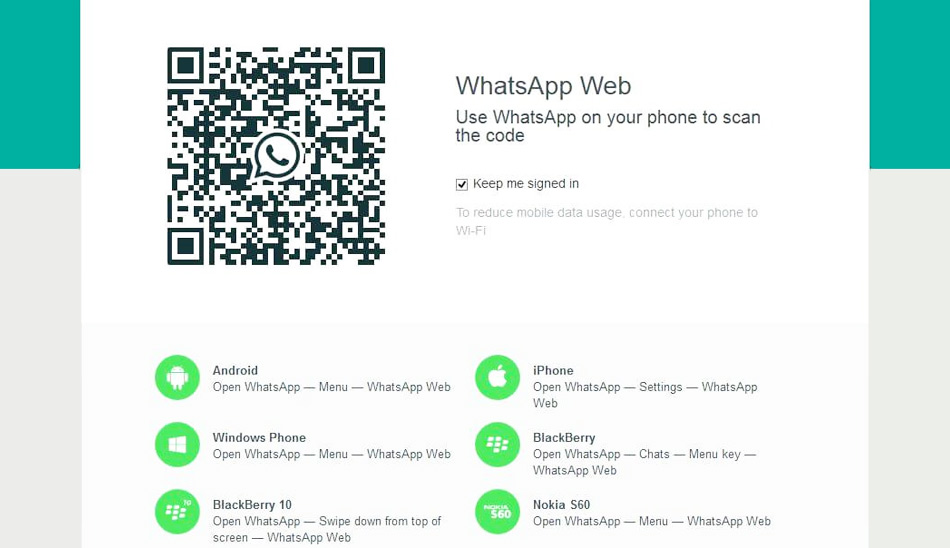Click the Nokia S60 heading
The width and height of the screenshot is (950, 548).
pos(562,505)
